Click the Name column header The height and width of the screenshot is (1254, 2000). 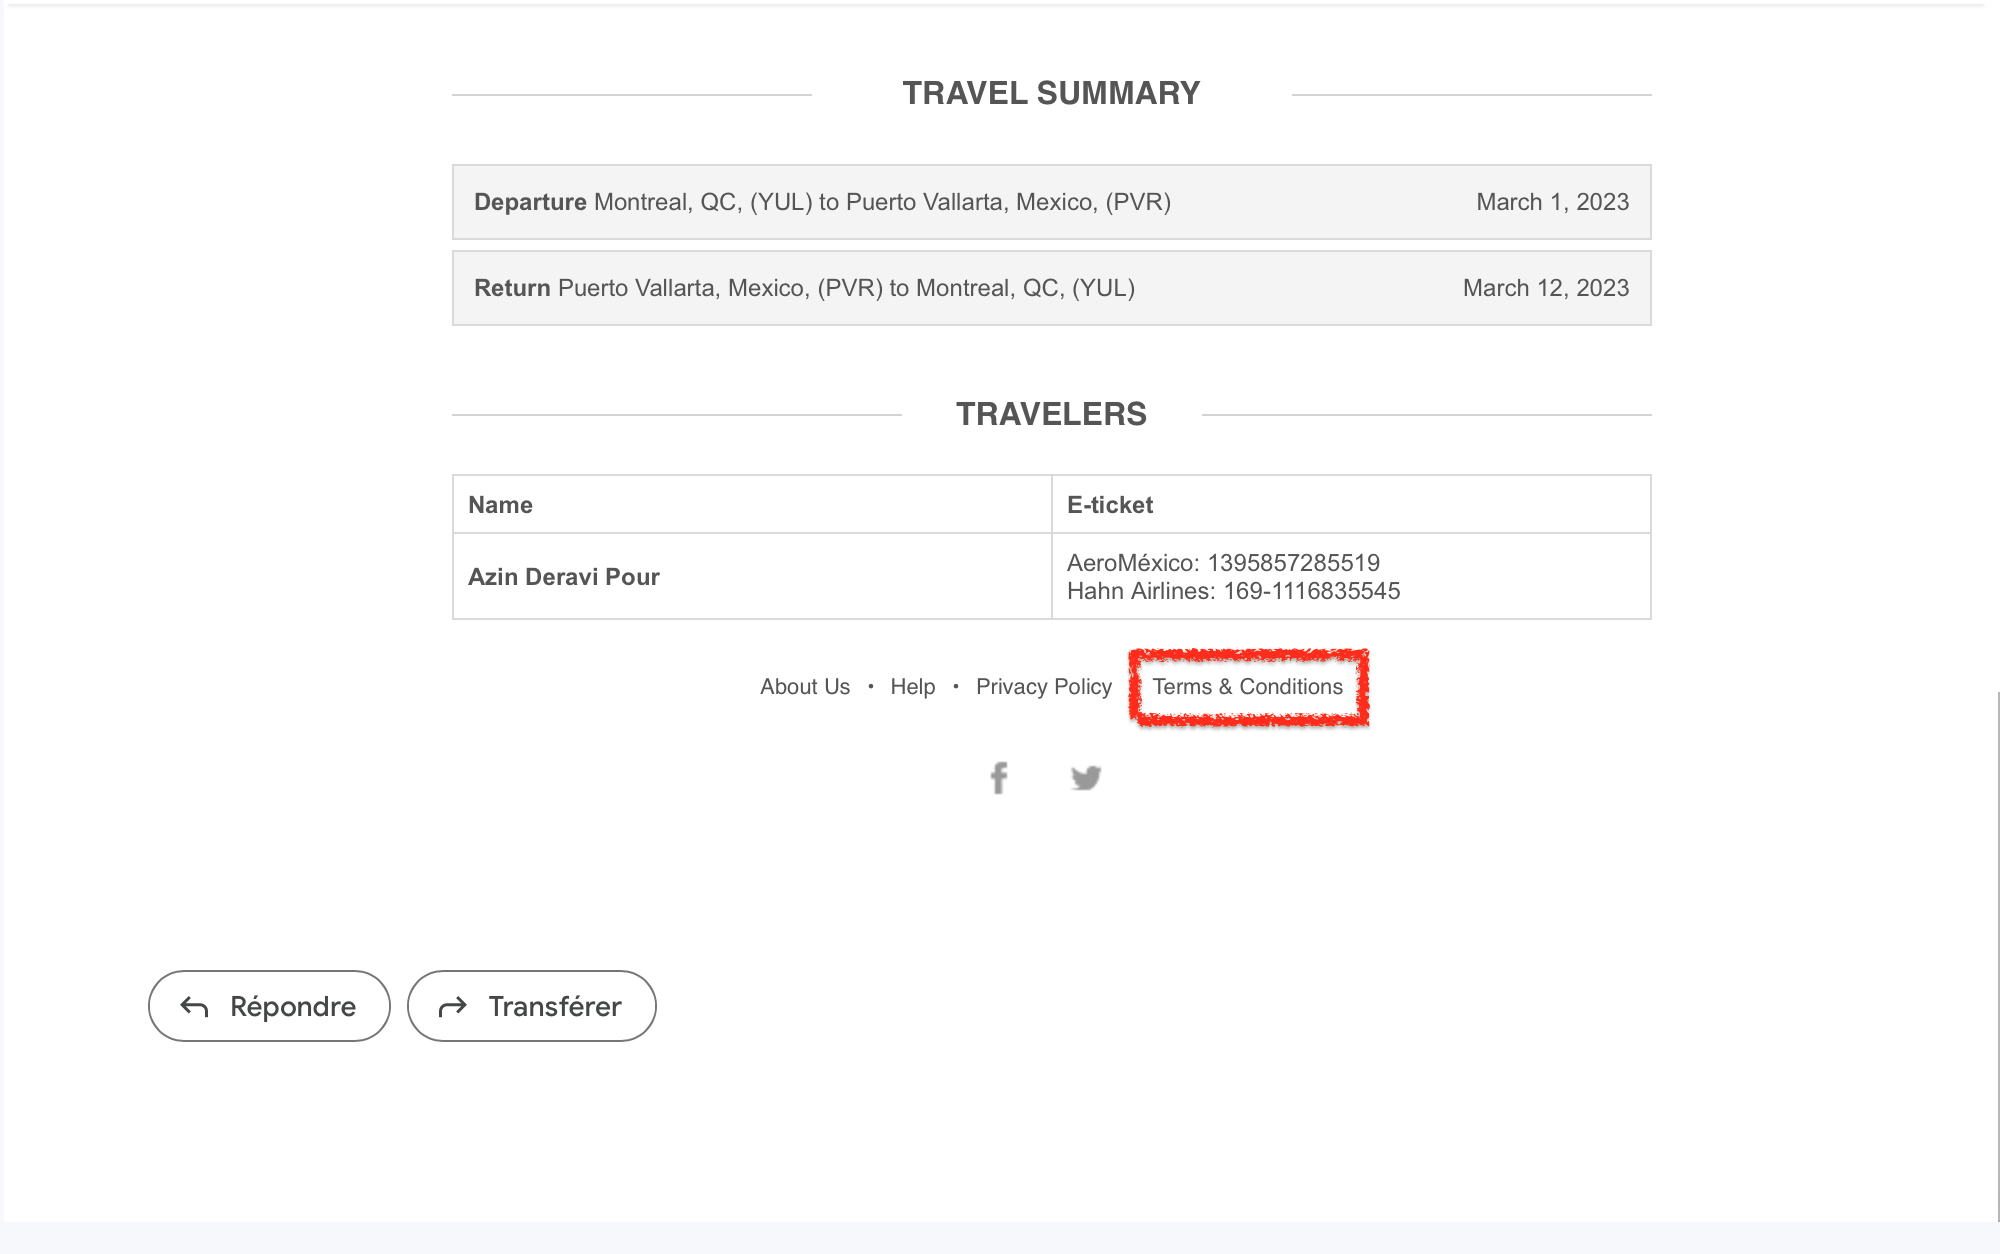[x=500, y=504]
